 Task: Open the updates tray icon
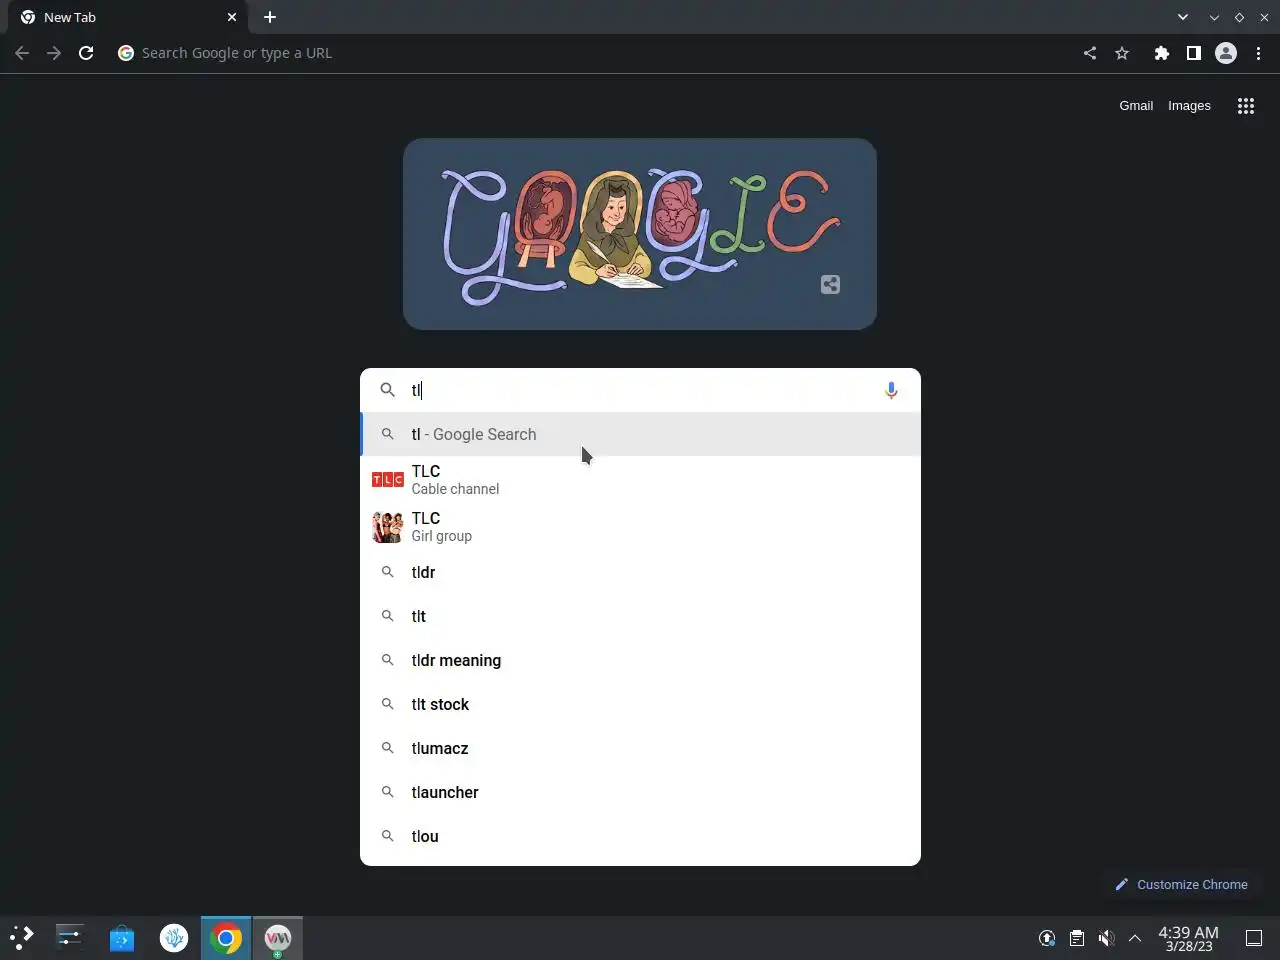[x=1047, y=938]
